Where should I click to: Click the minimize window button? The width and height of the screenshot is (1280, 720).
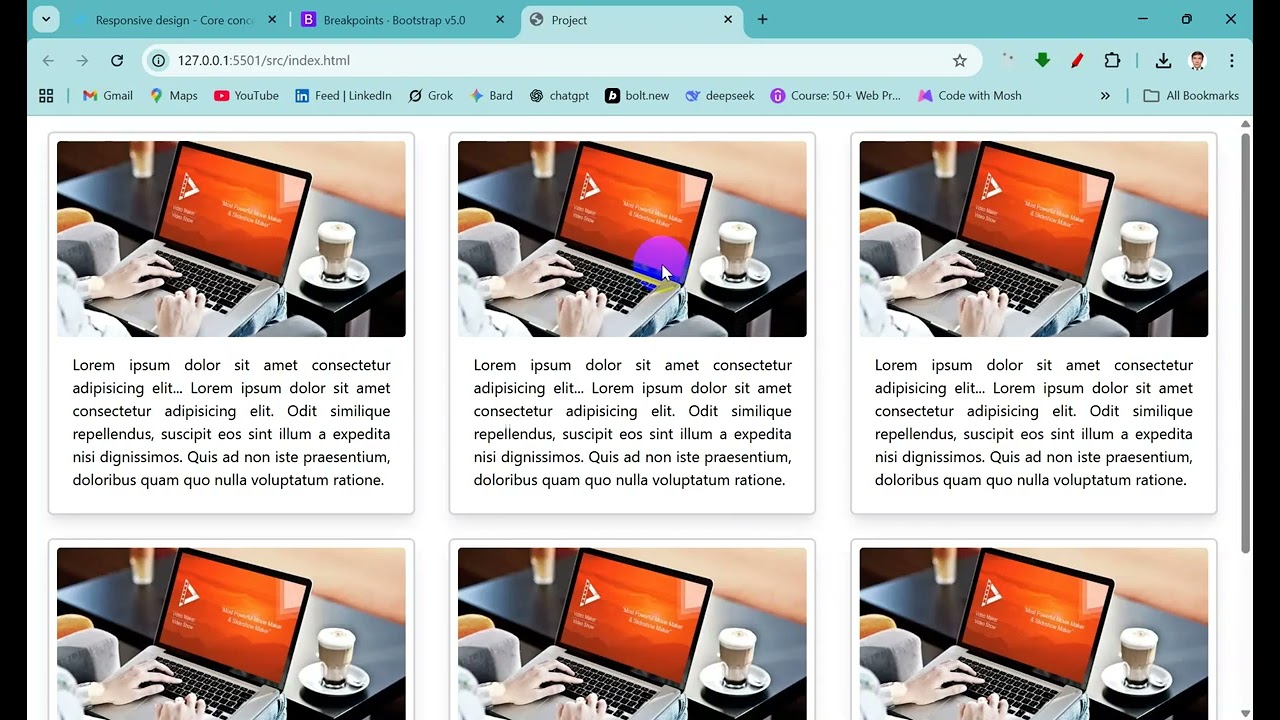[1142, 19]
